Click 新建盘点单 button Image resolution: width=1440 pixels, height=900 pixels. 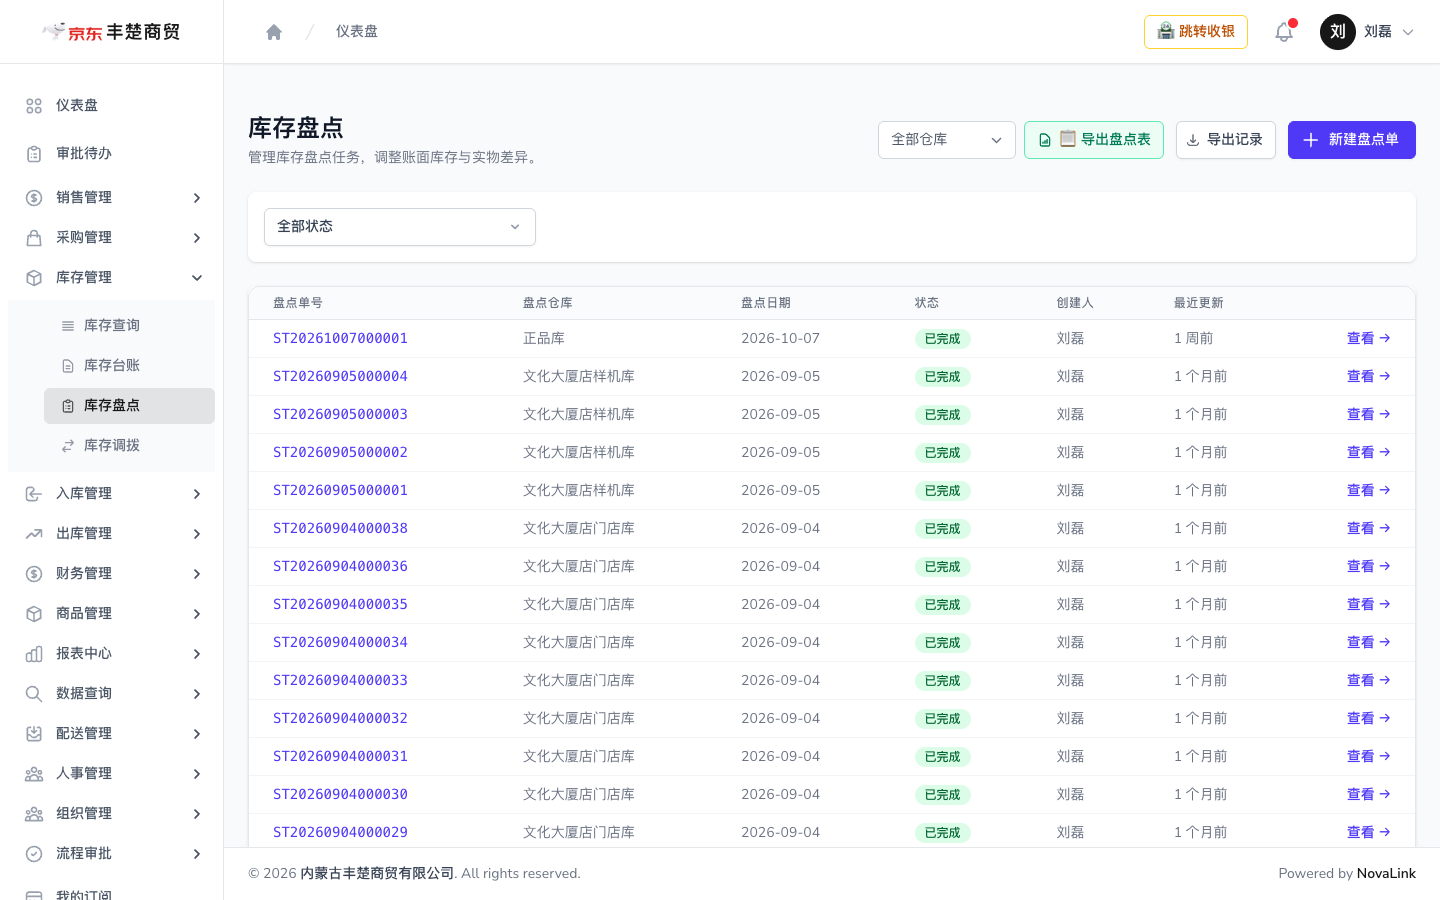click(1352, 140)
